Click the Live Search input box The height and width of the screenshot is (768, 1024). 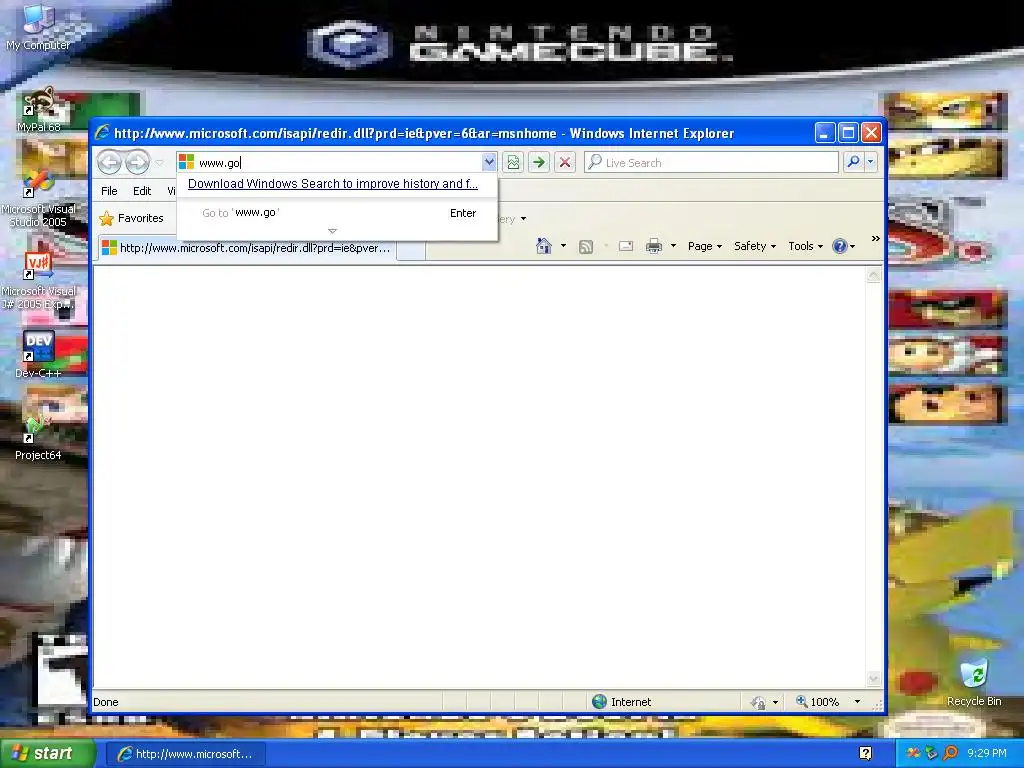pyautogui.click(x=712, y=163)
